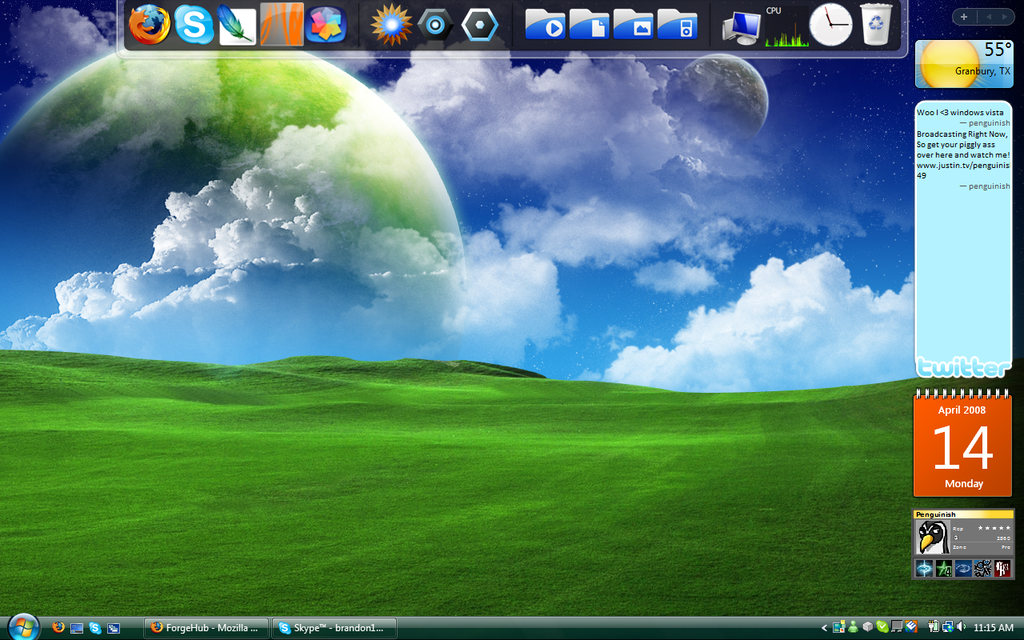Image resolution: width=1024 pixels, height=640 pixels.
Task: Open the dark hexagon ring dock icon
Action: [435, 25]
